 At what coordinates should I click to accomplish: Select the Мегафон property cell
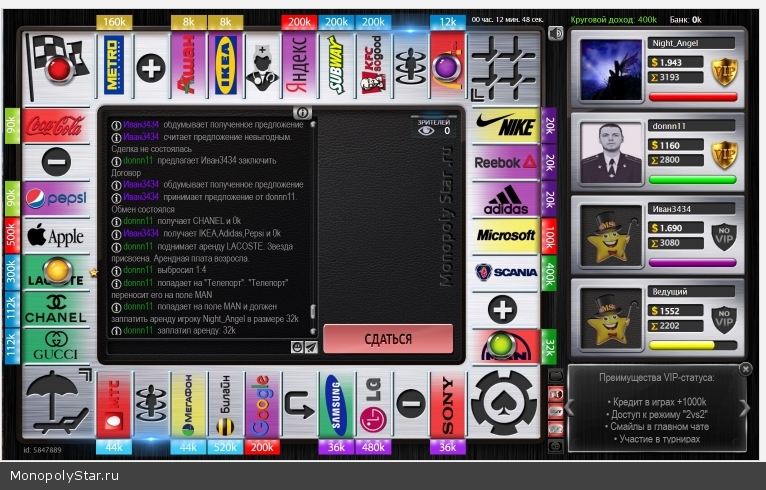[x=189, y=405]
